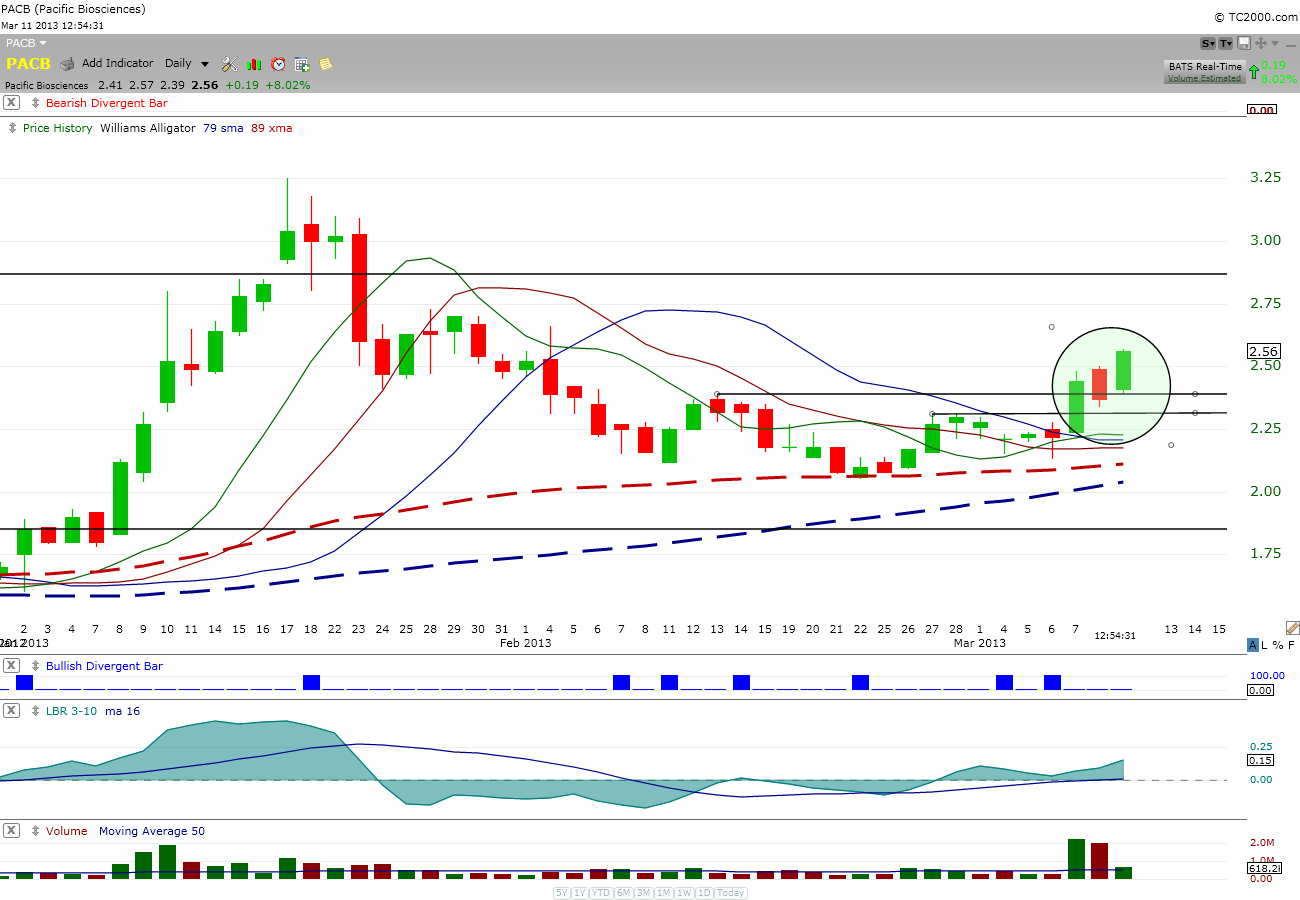
Task: Click the S symbol-link icon at top right
Action: [x=1208, y=43]
